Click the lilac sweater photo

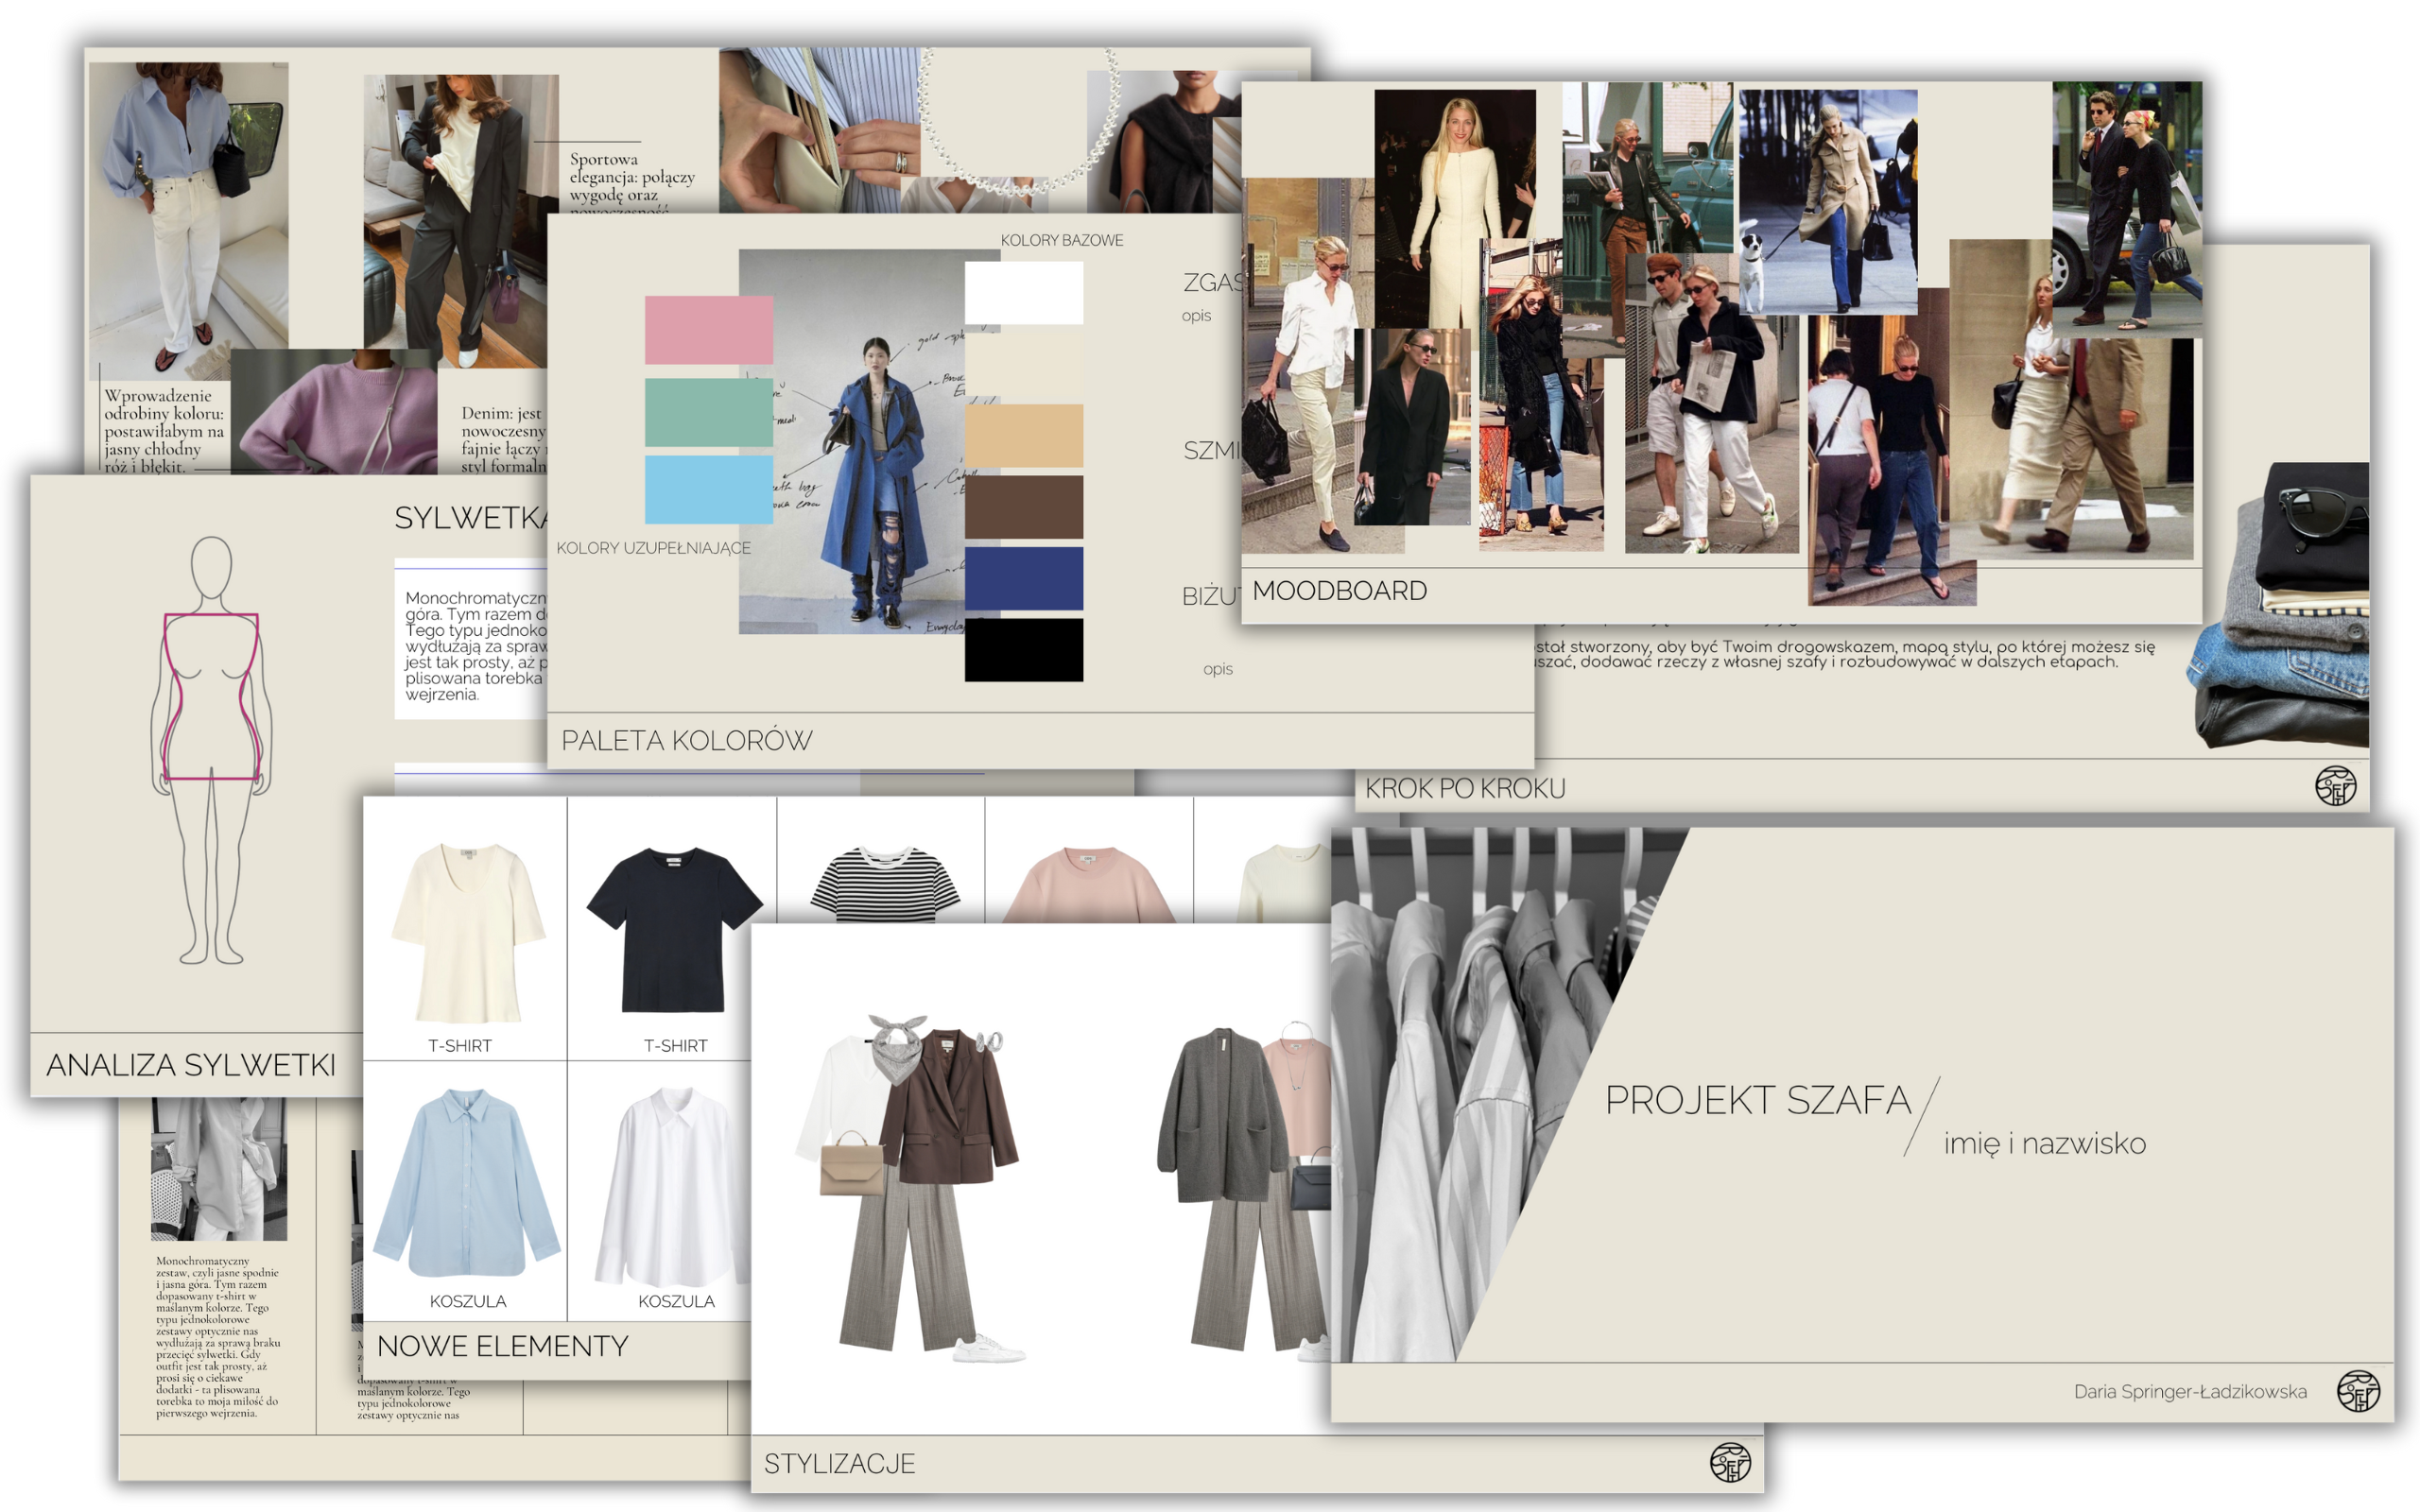tap(334, 411)
